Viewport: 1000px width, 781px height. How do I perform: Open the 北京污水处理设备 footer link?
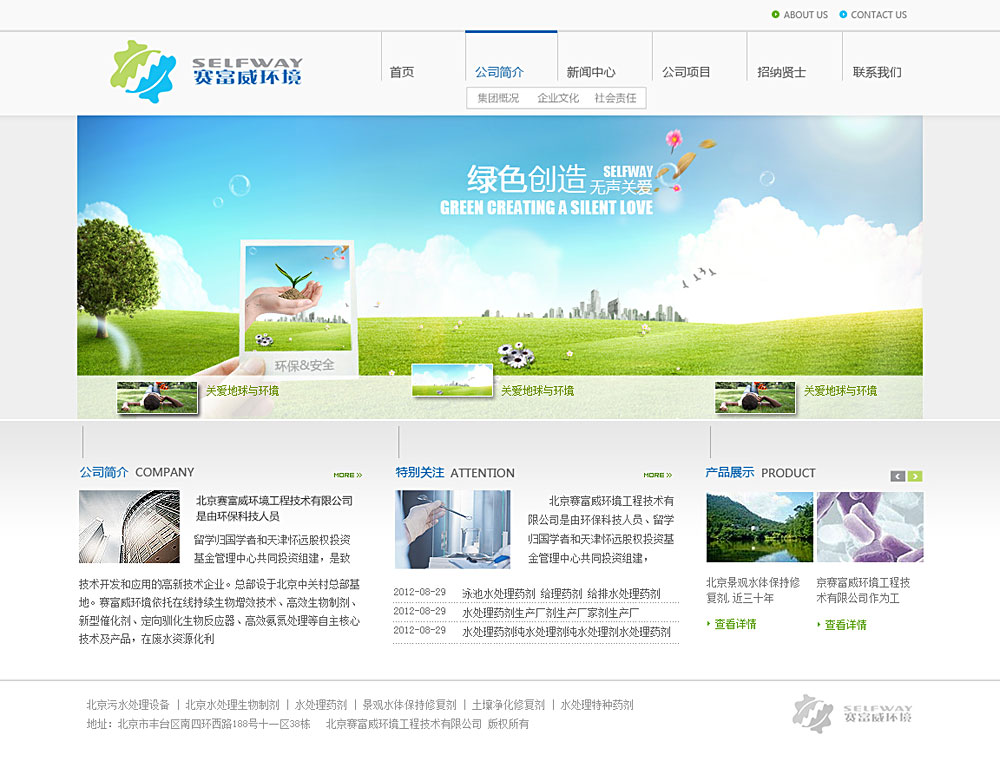(128, 705)
